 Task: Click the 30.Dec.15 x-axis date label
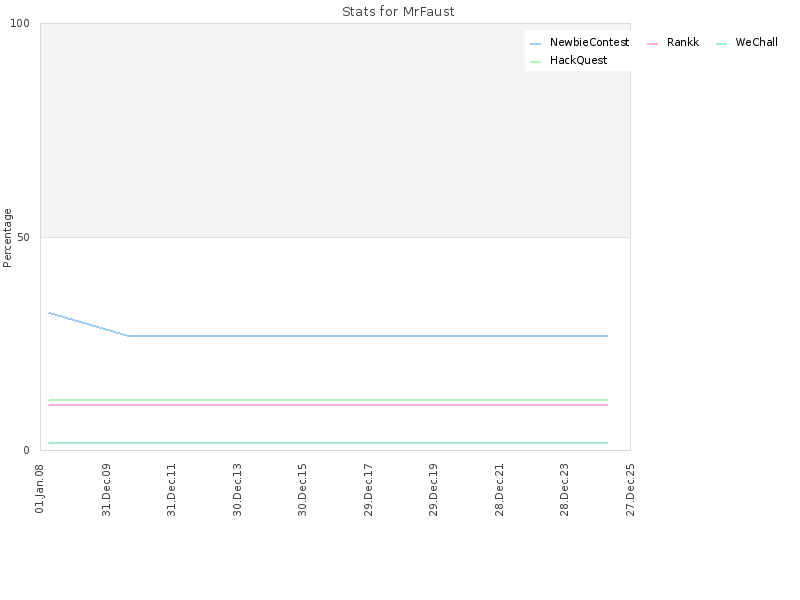click(303, 489)
